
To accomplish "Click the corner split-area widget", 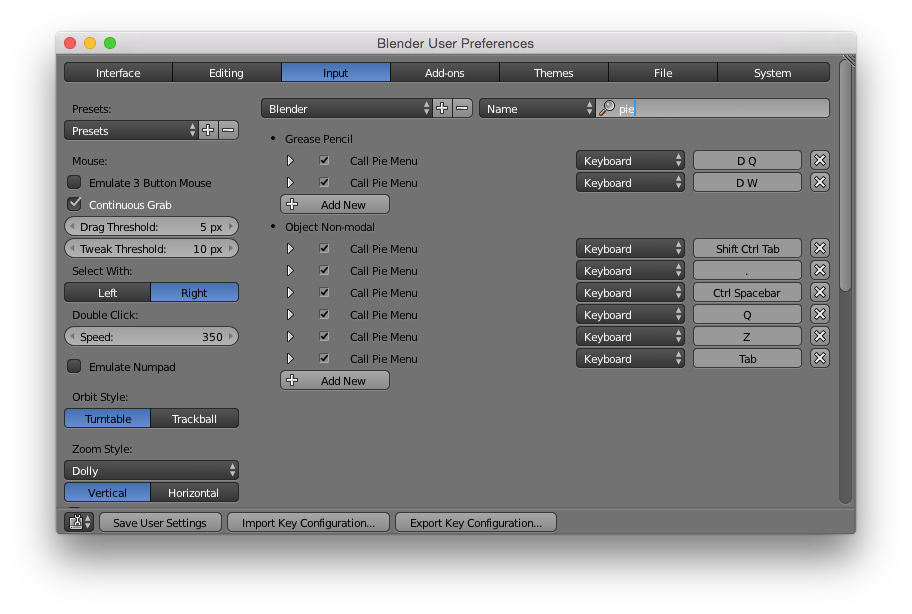I will [x=849, y=59].
